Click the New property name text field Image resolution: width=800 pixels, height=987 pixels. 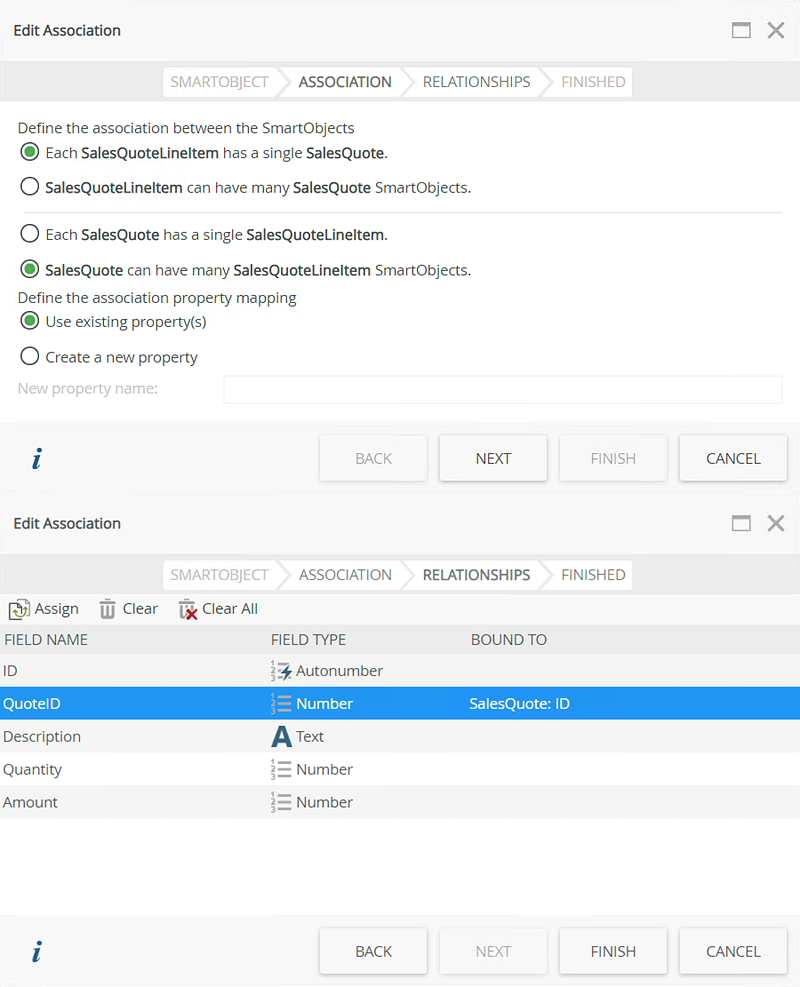(x=502, y=389)
